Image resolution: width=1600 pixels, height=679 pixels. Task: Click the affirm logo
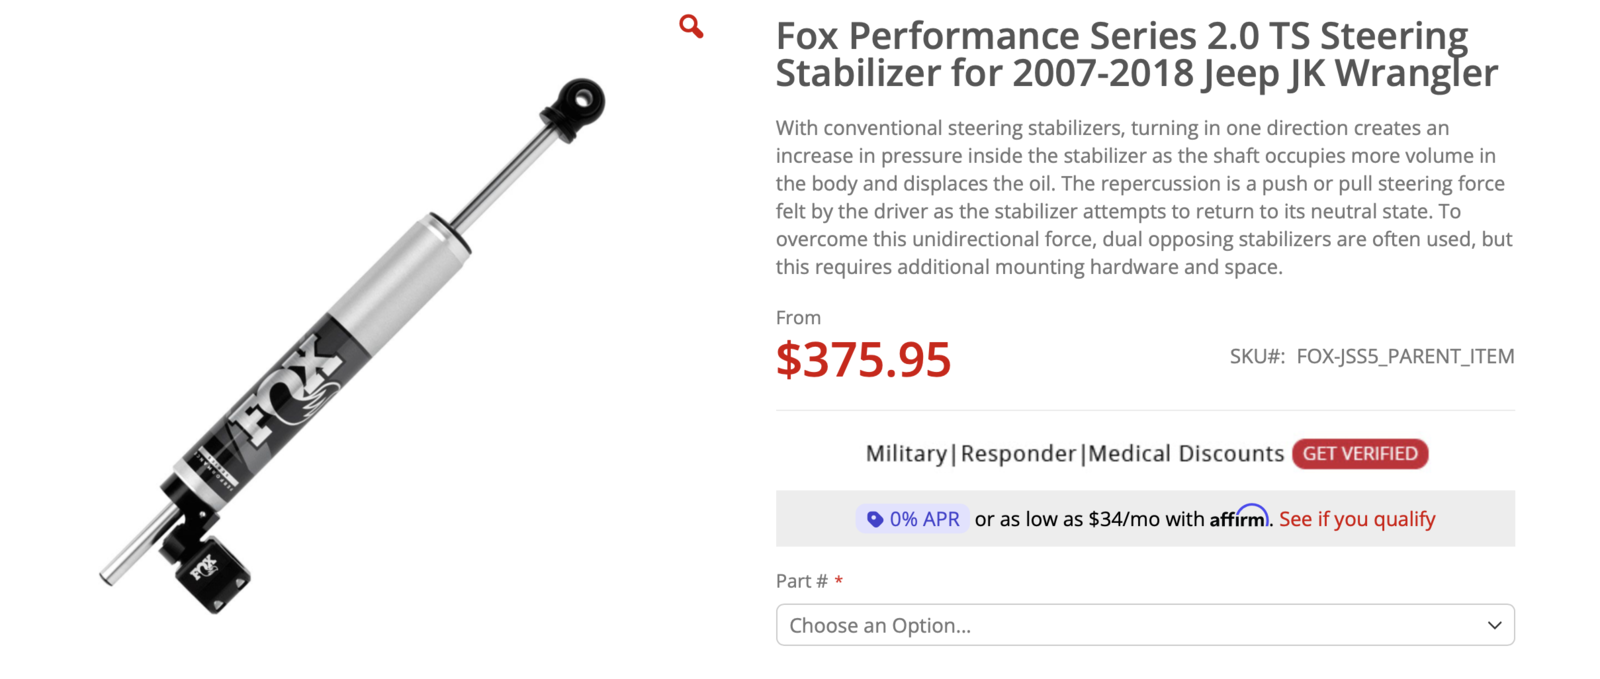point(1238,517)
